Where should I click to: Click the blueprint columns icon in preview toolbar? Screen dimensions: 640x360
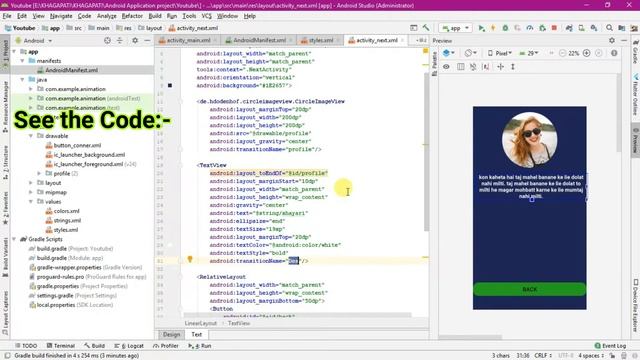460,67
